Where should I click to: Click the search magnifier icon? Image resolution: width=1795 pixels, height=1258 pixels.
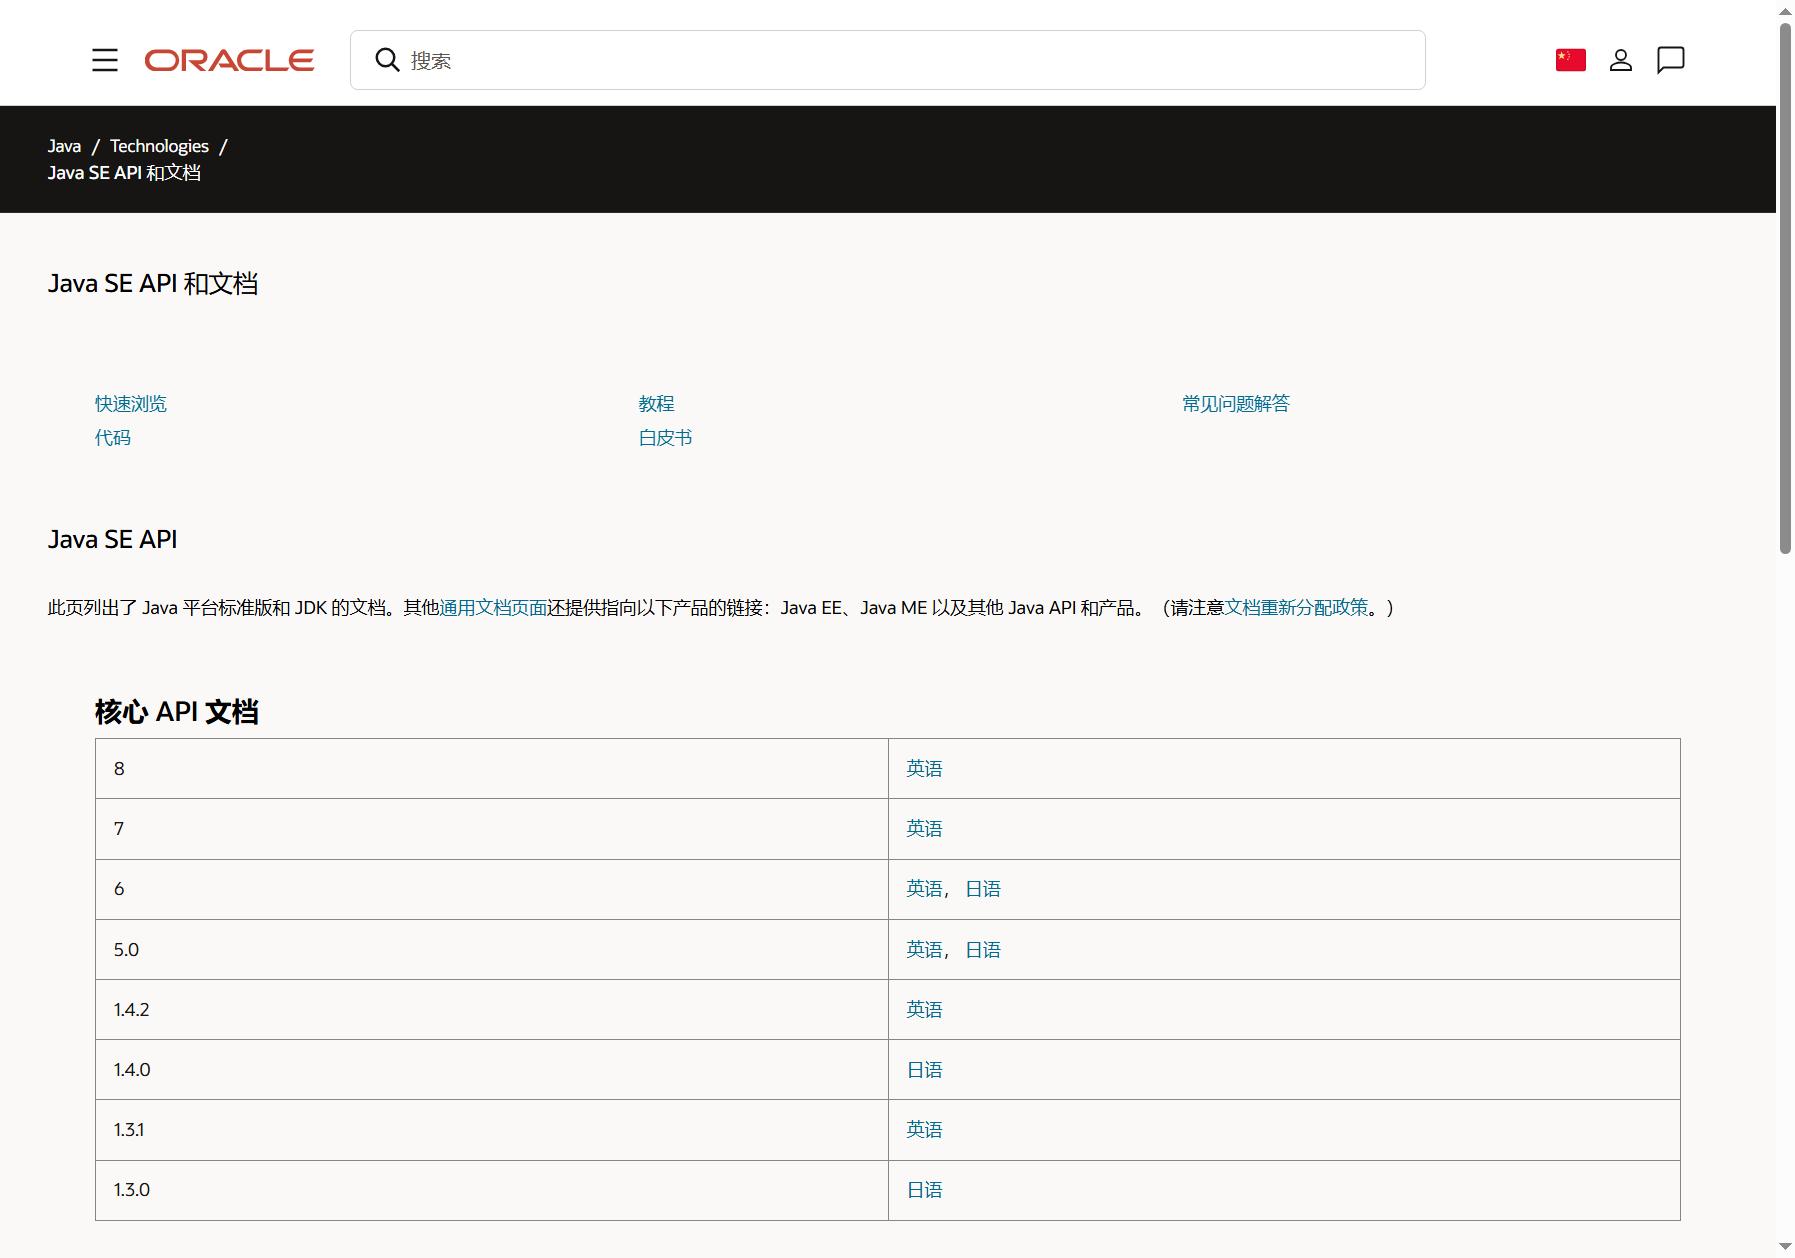(x=387, y=60)
